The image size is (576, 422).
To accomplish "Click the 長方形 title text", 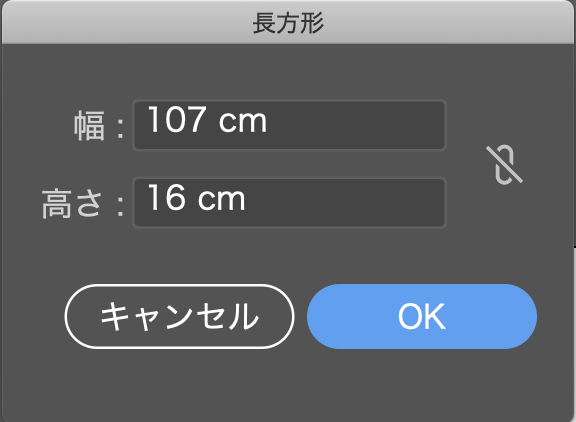I will coord(288,23).
